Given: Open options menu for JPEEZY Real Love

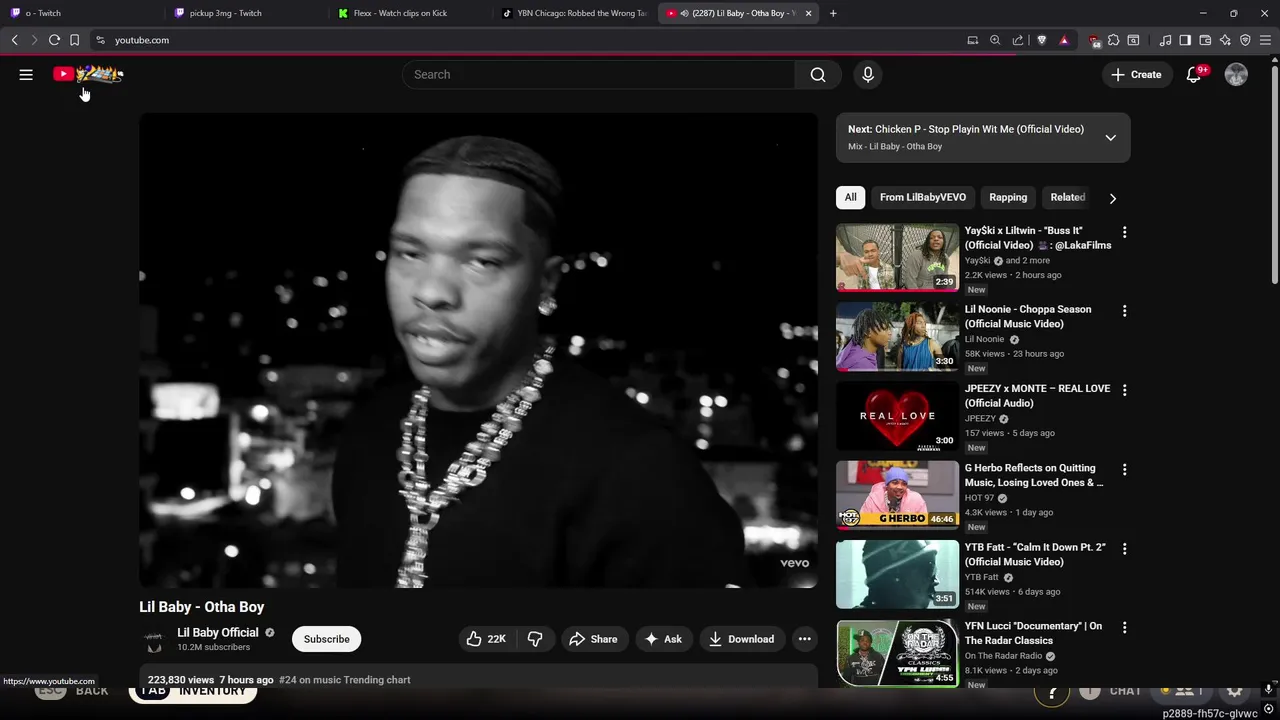Looking at the screenshot, I should [x=1124, y=390].
